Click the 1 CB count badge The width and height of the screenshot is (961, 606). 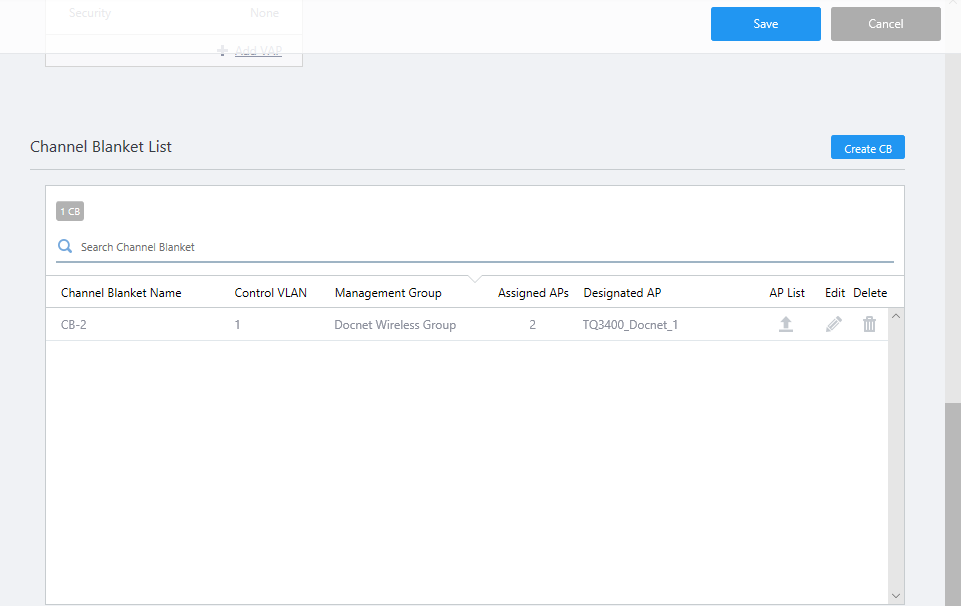point(70,211)
